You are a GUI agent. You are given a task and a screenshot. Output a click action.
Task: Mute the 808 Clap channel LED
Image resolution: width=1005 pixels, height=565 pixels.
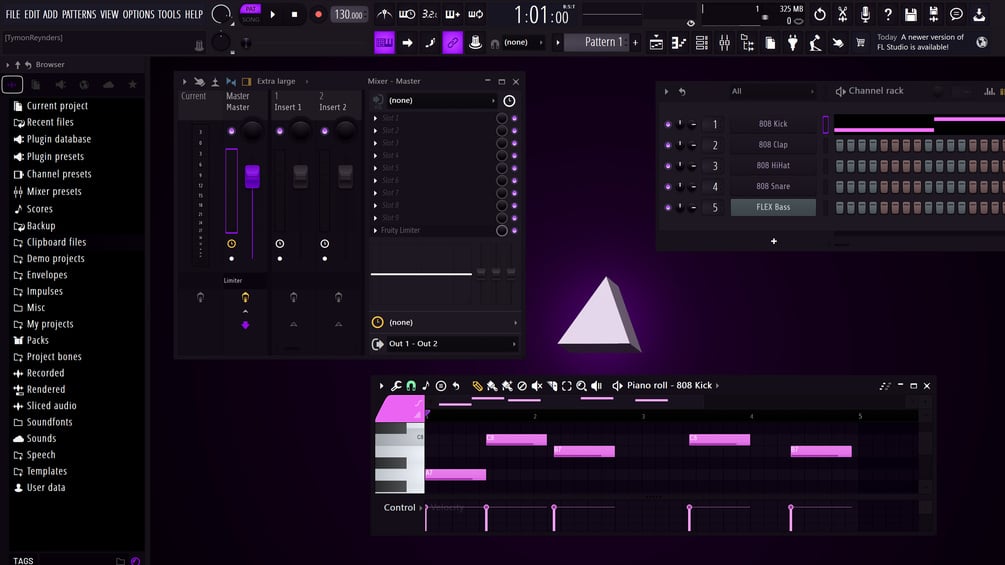(668, 145)
